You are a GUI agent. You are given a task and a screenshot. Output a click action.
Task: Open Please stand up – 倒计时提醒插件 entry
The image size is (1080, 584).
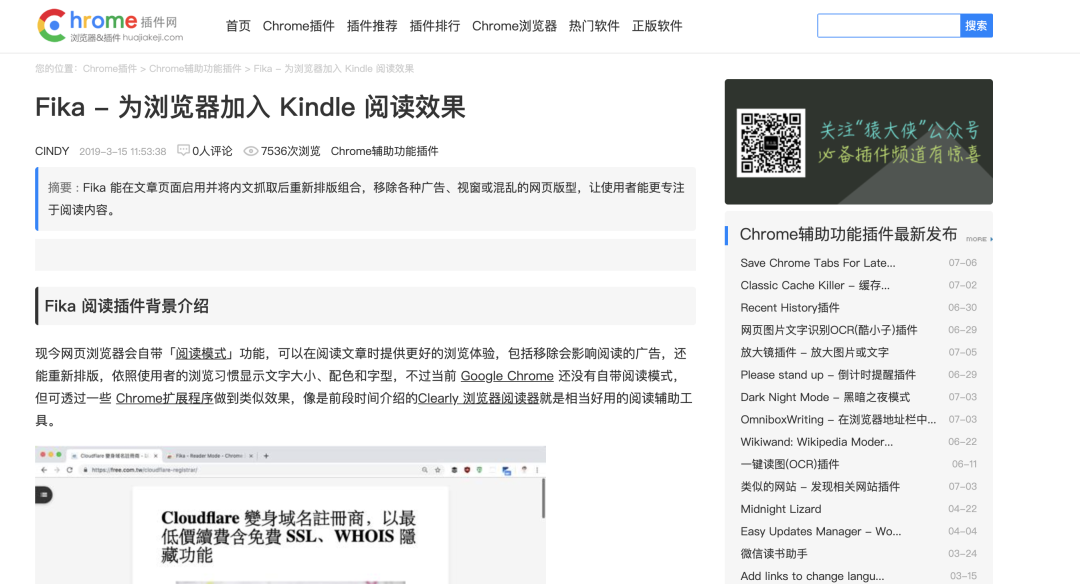828,375
